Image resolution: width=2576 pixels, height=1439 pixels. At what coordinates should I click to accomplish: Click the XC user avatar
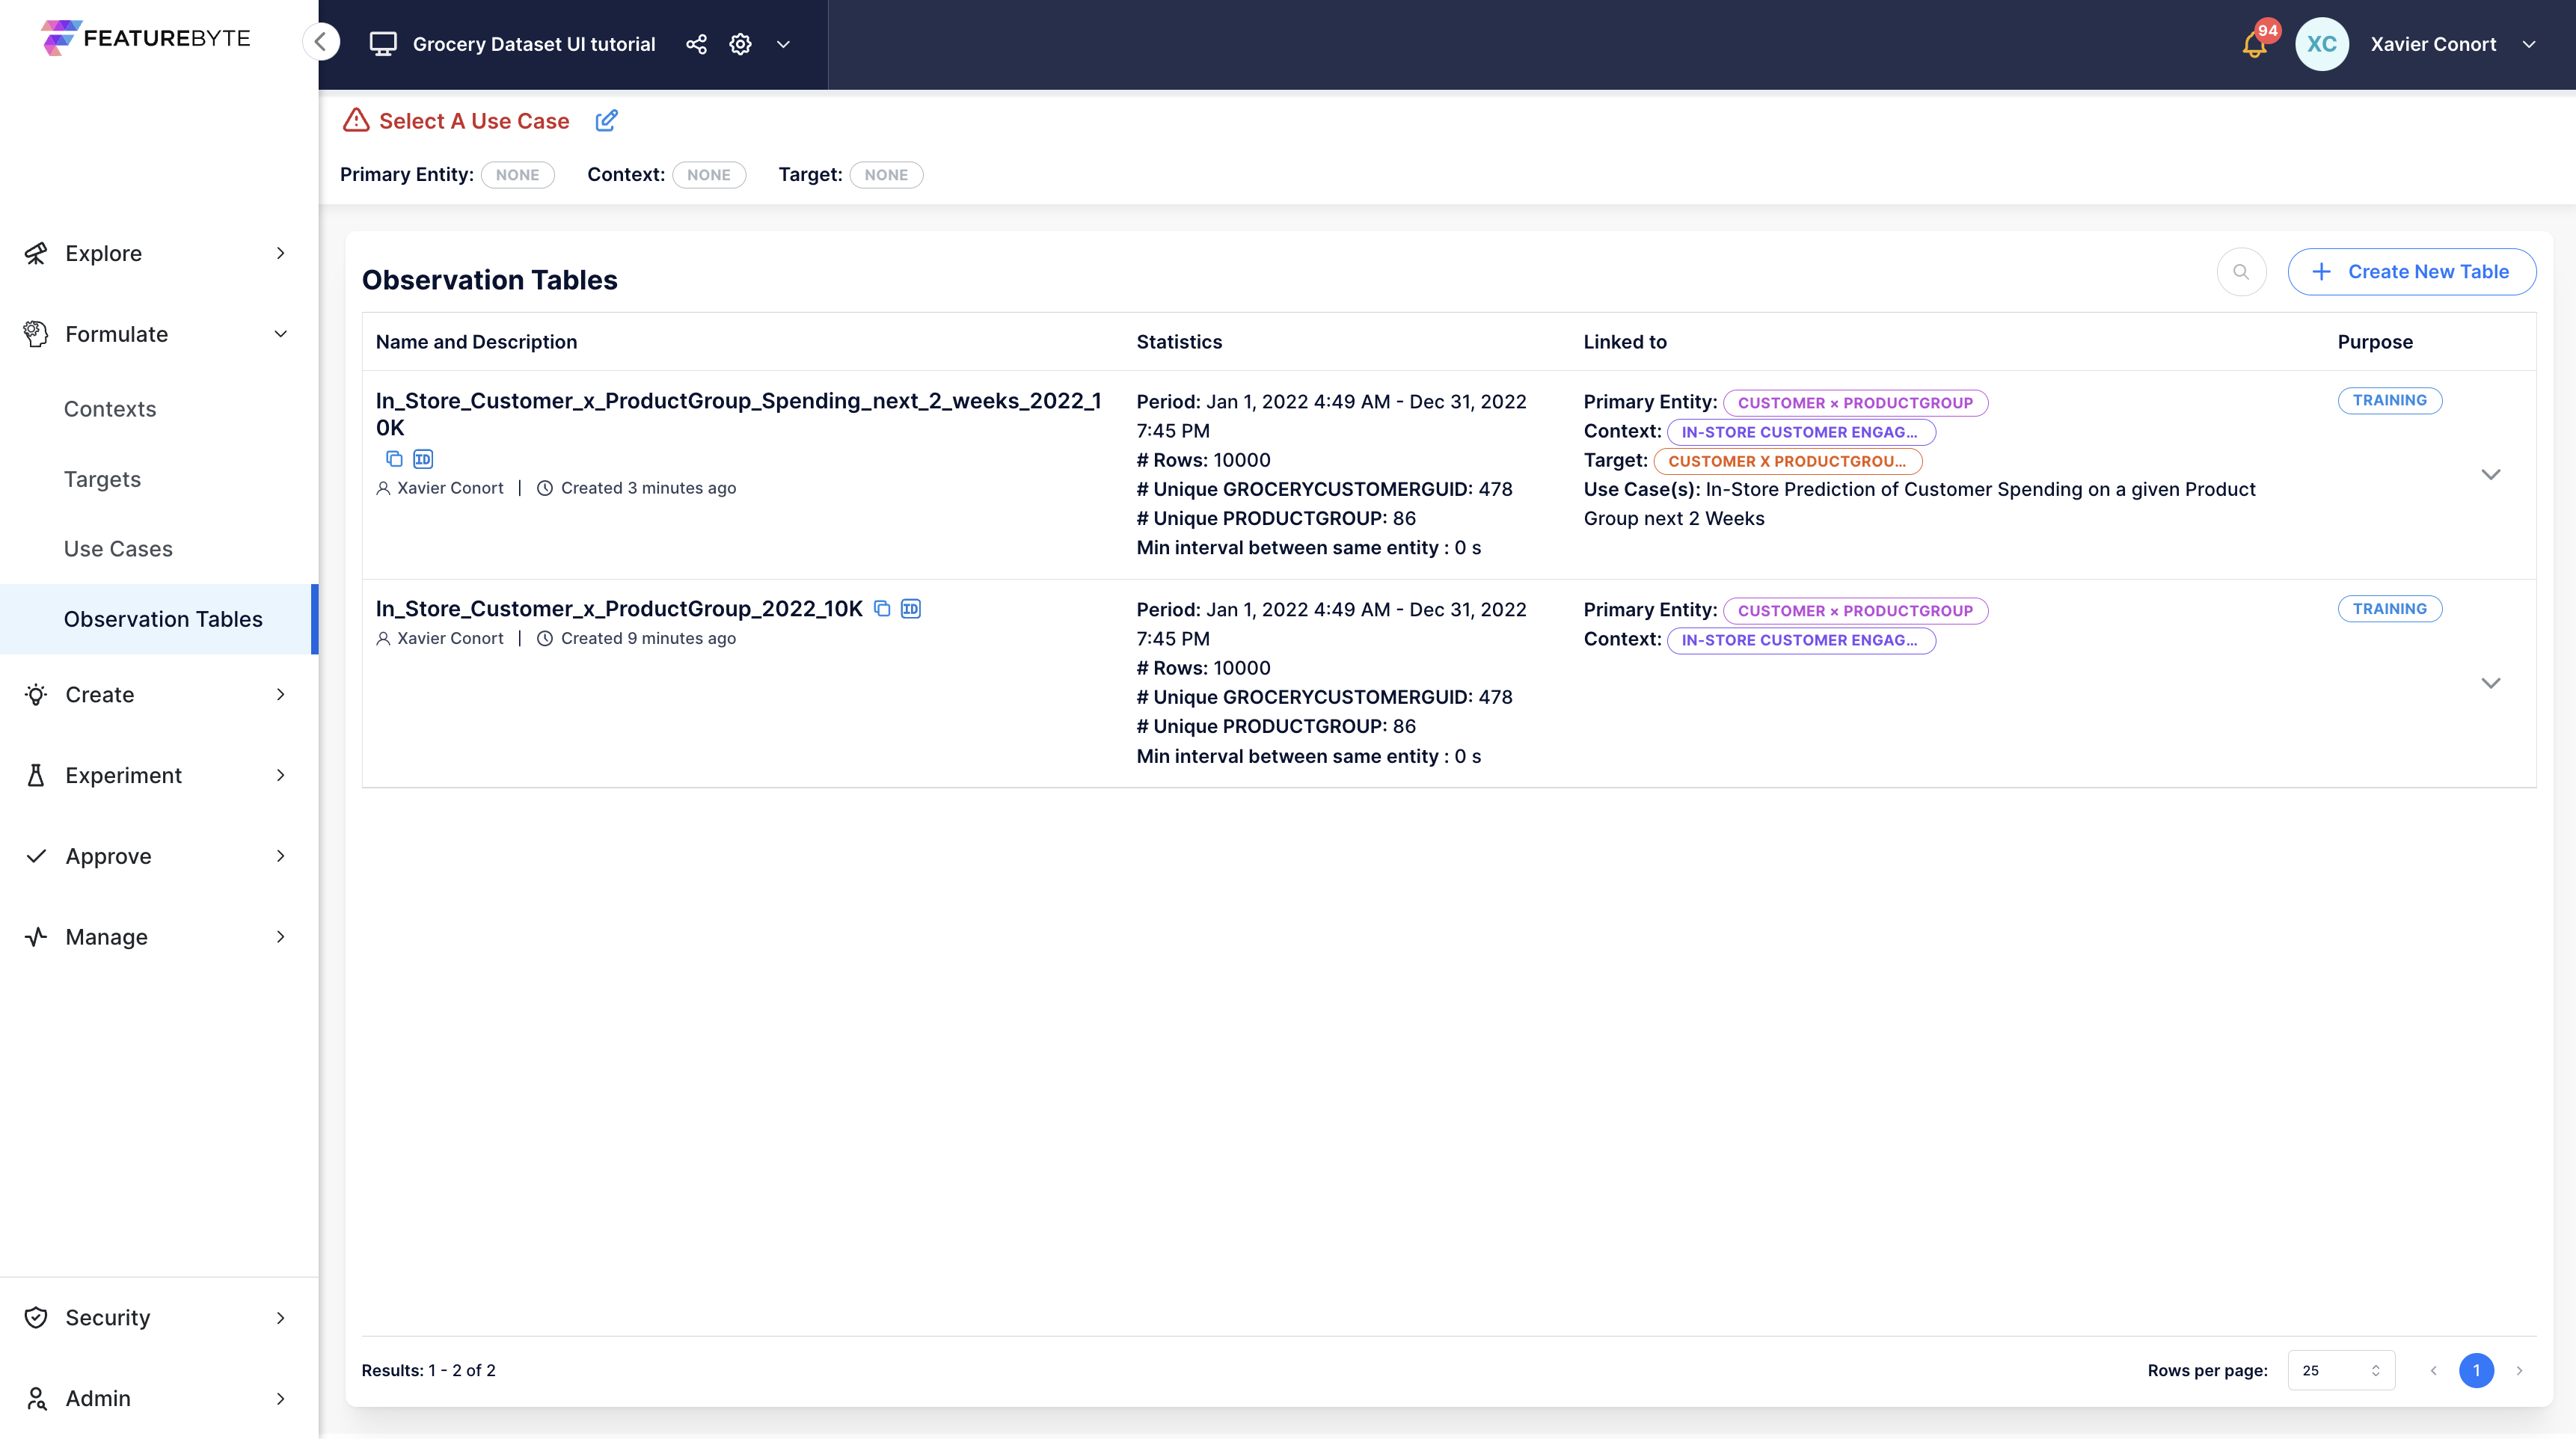click(x=2322, y=44)
